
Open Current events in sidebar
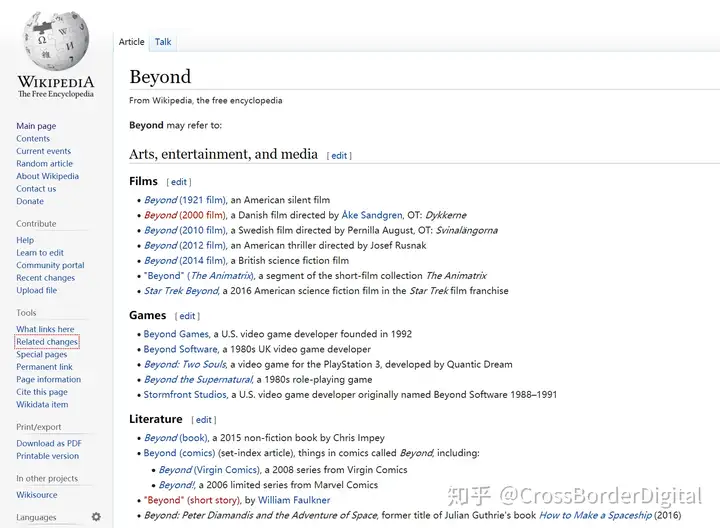click(x=44, y=151)
